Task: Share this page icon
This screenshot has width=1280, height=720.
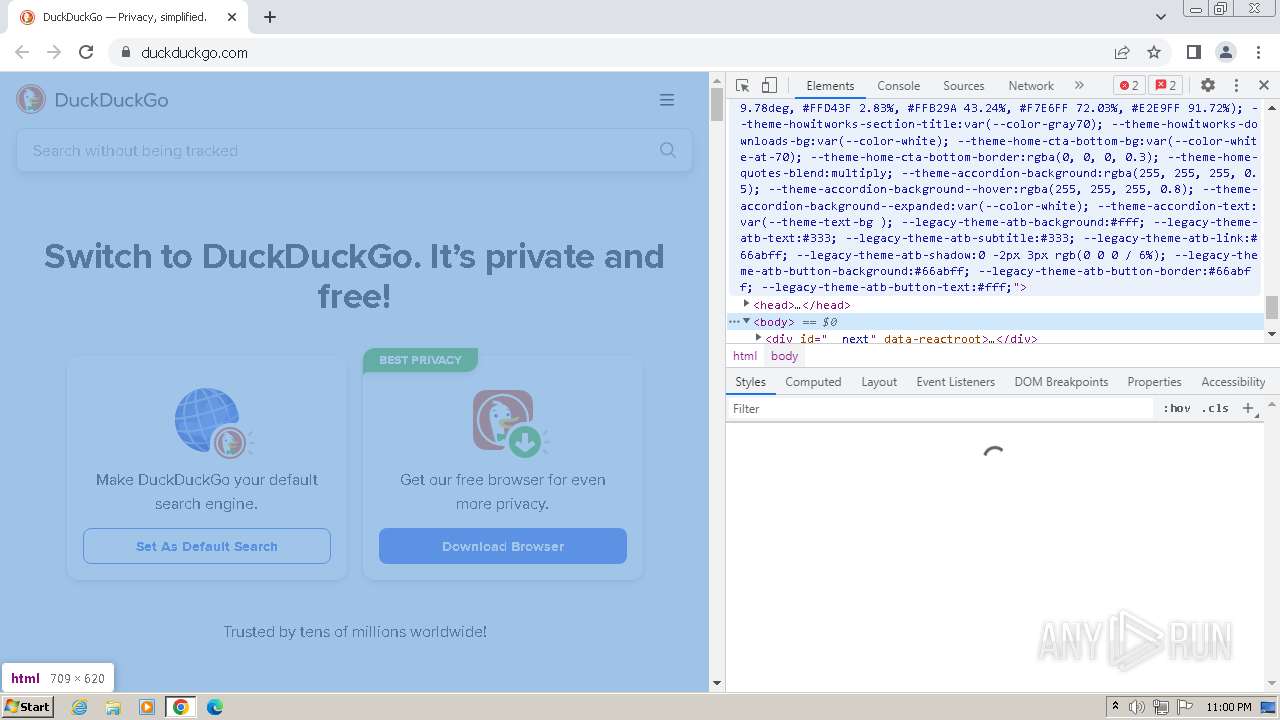Action: point(1122,52)
